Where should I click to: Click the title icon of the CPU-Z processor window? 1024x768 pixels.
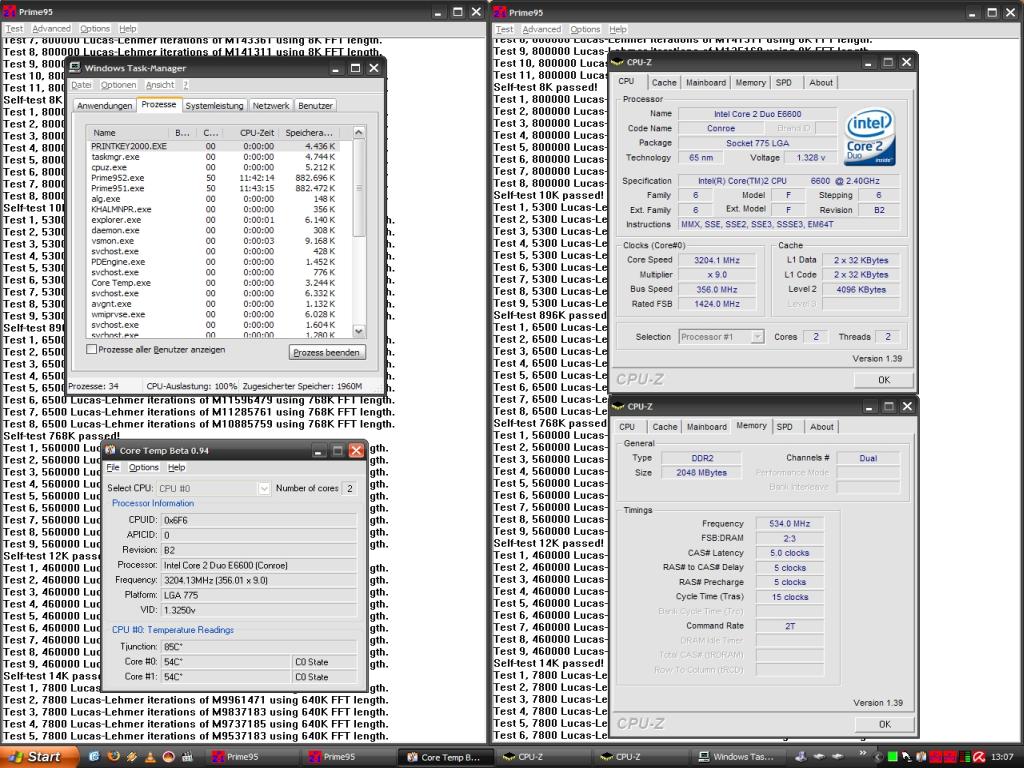point(617,62)
